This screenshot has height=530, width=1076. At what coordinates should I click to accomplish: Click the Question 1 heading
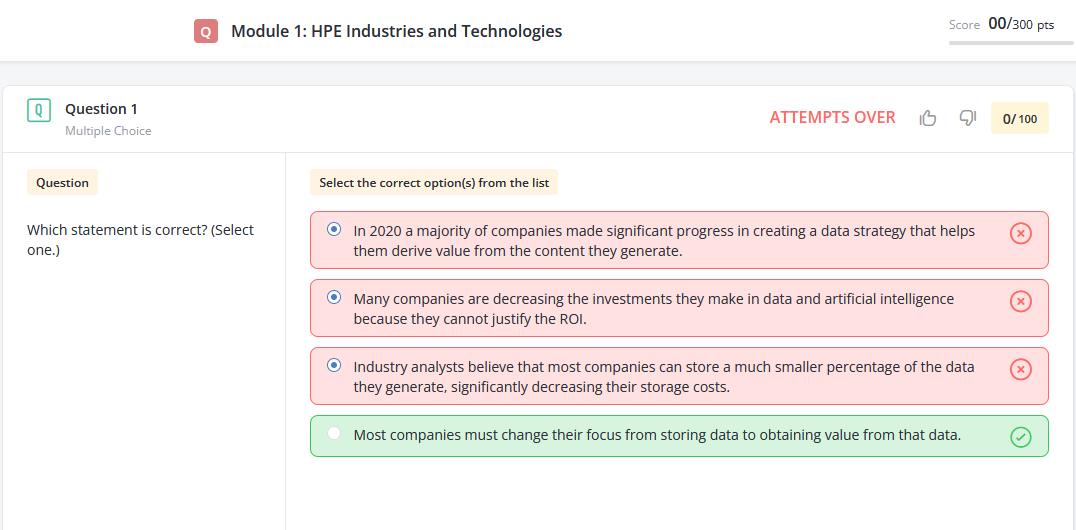coord(101,109)
